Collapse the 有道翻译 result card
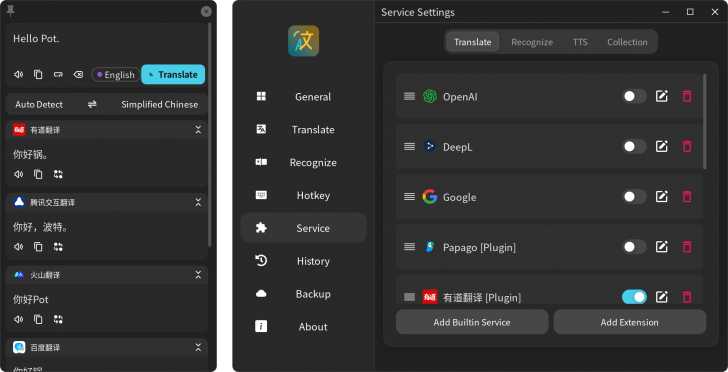 [x=198, y=130]
